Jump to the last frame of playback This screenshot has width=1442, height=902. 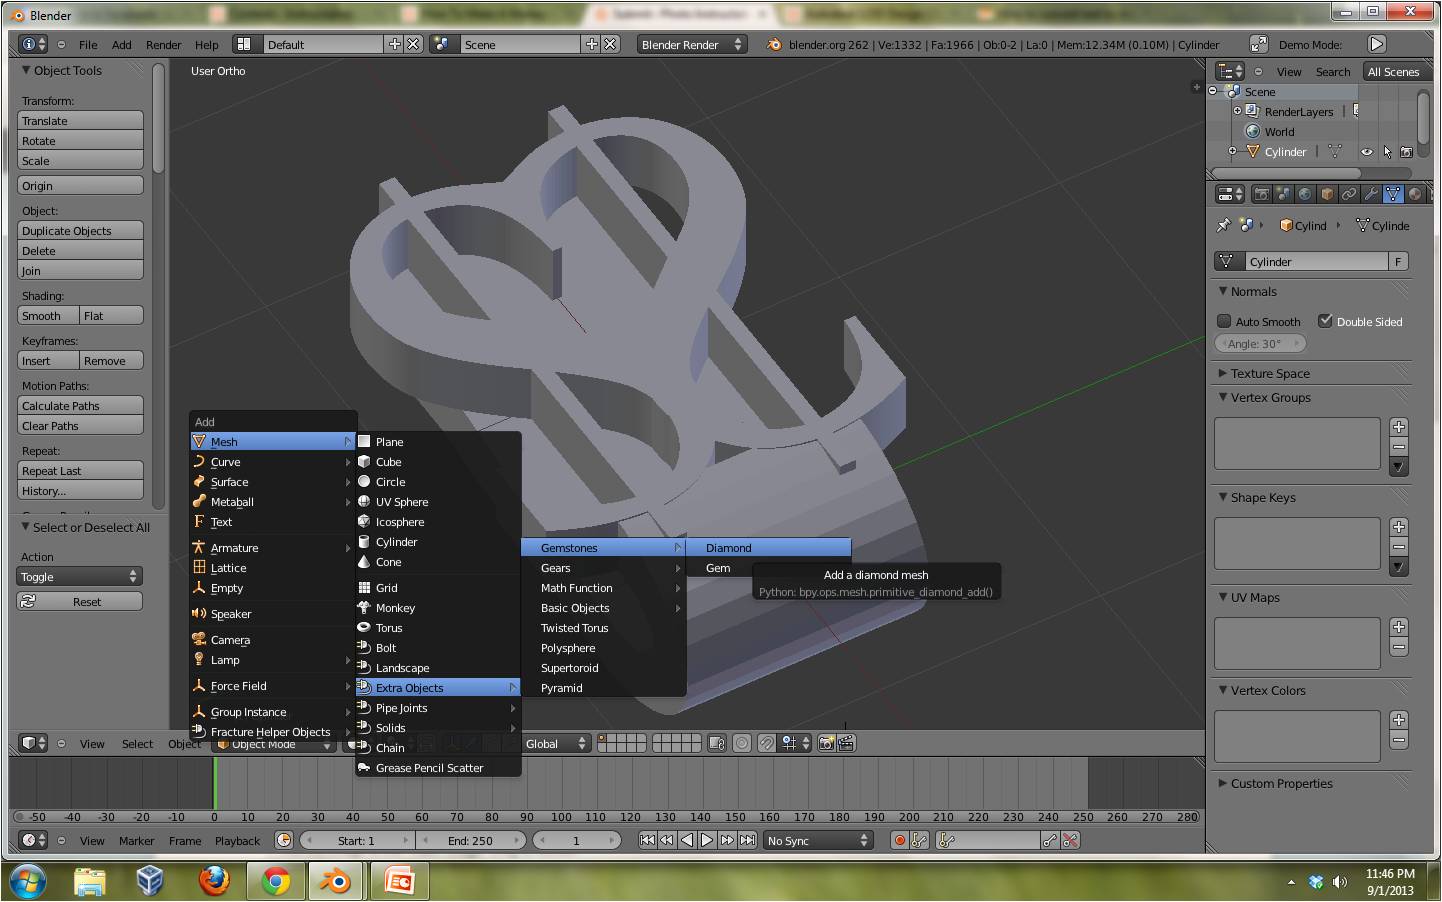click(x=747, y=840)
